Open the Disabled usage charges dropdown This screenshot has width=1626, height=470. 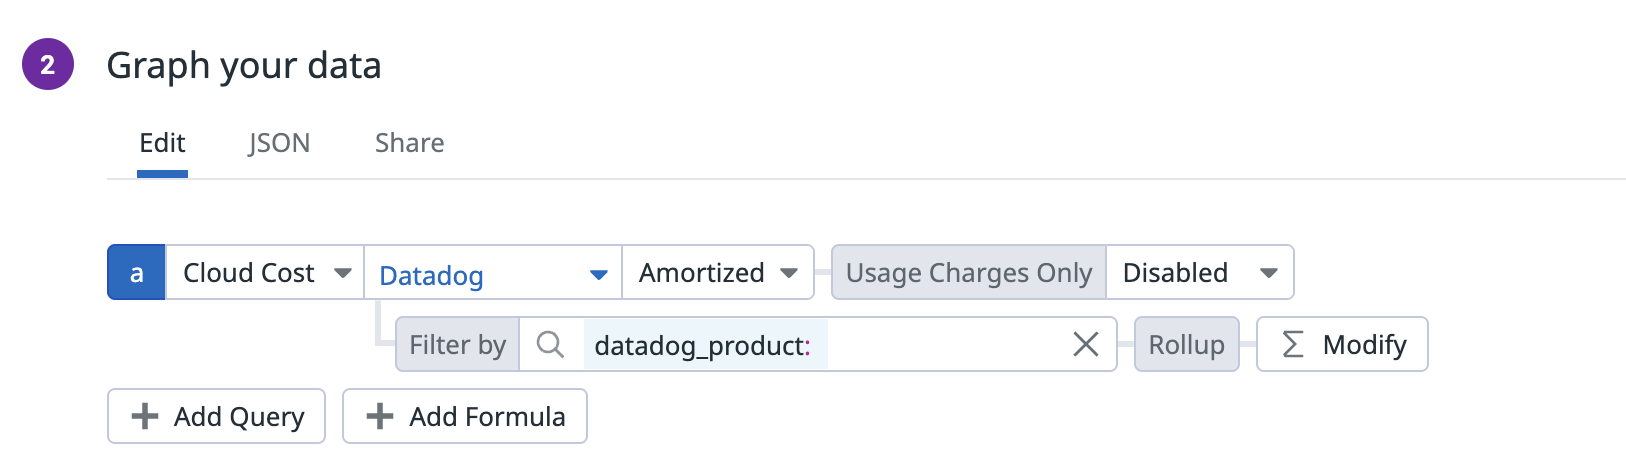[x=1200, y=272]
